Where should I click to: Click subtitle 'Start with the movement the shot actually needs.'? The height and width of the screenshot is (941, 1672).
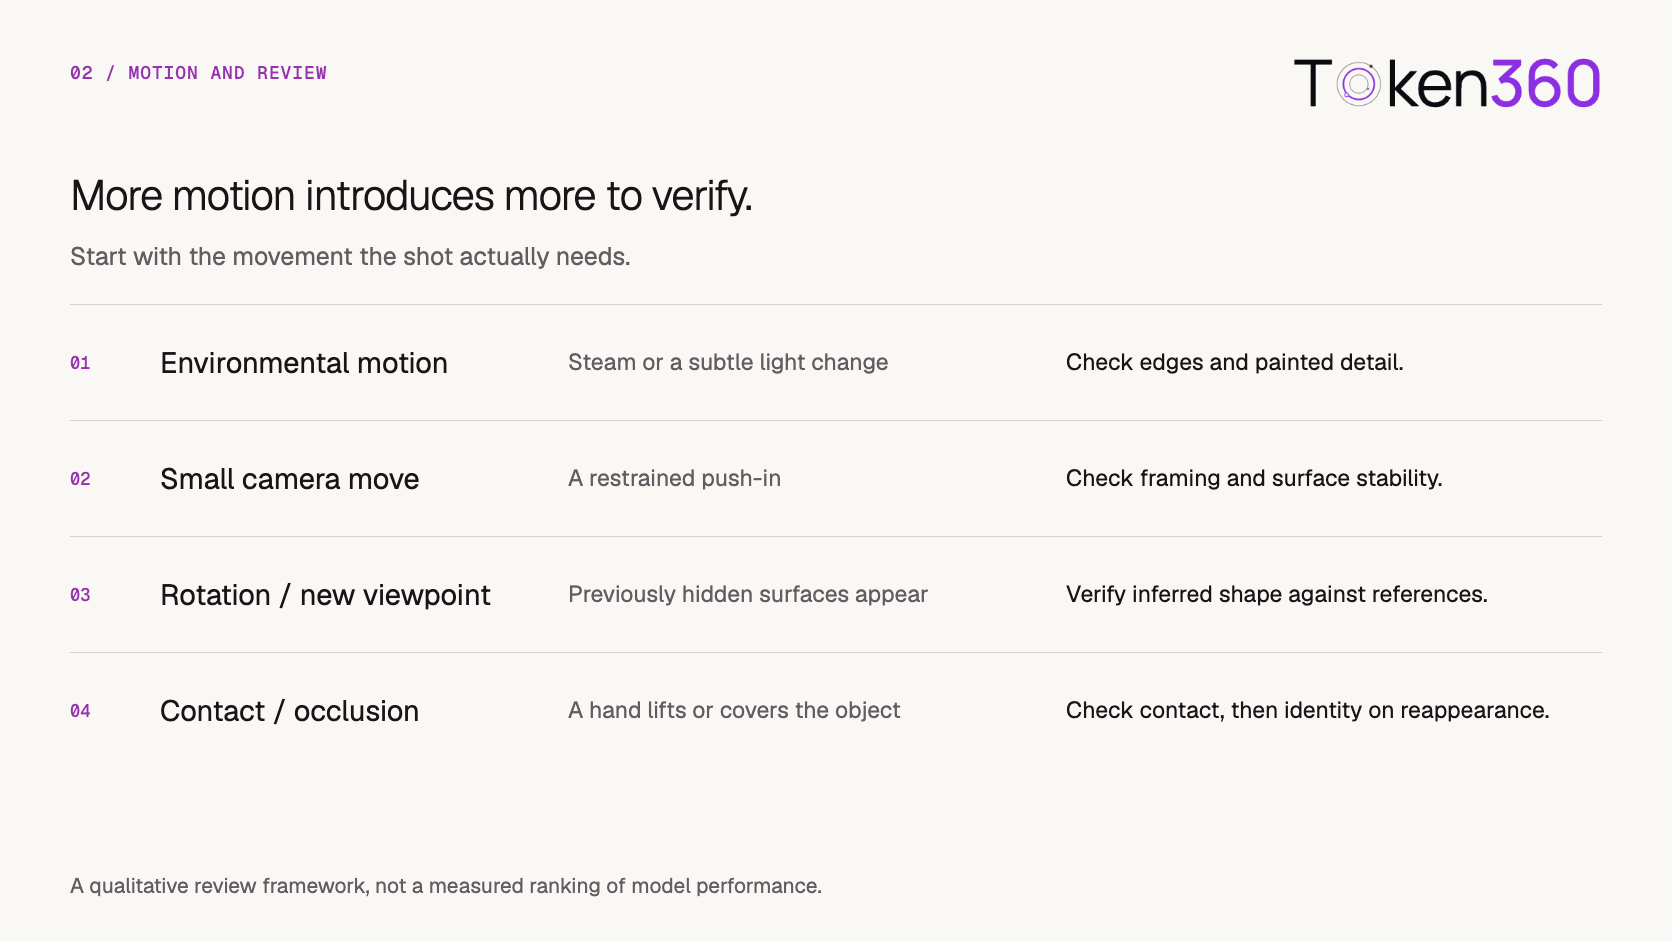350,257
